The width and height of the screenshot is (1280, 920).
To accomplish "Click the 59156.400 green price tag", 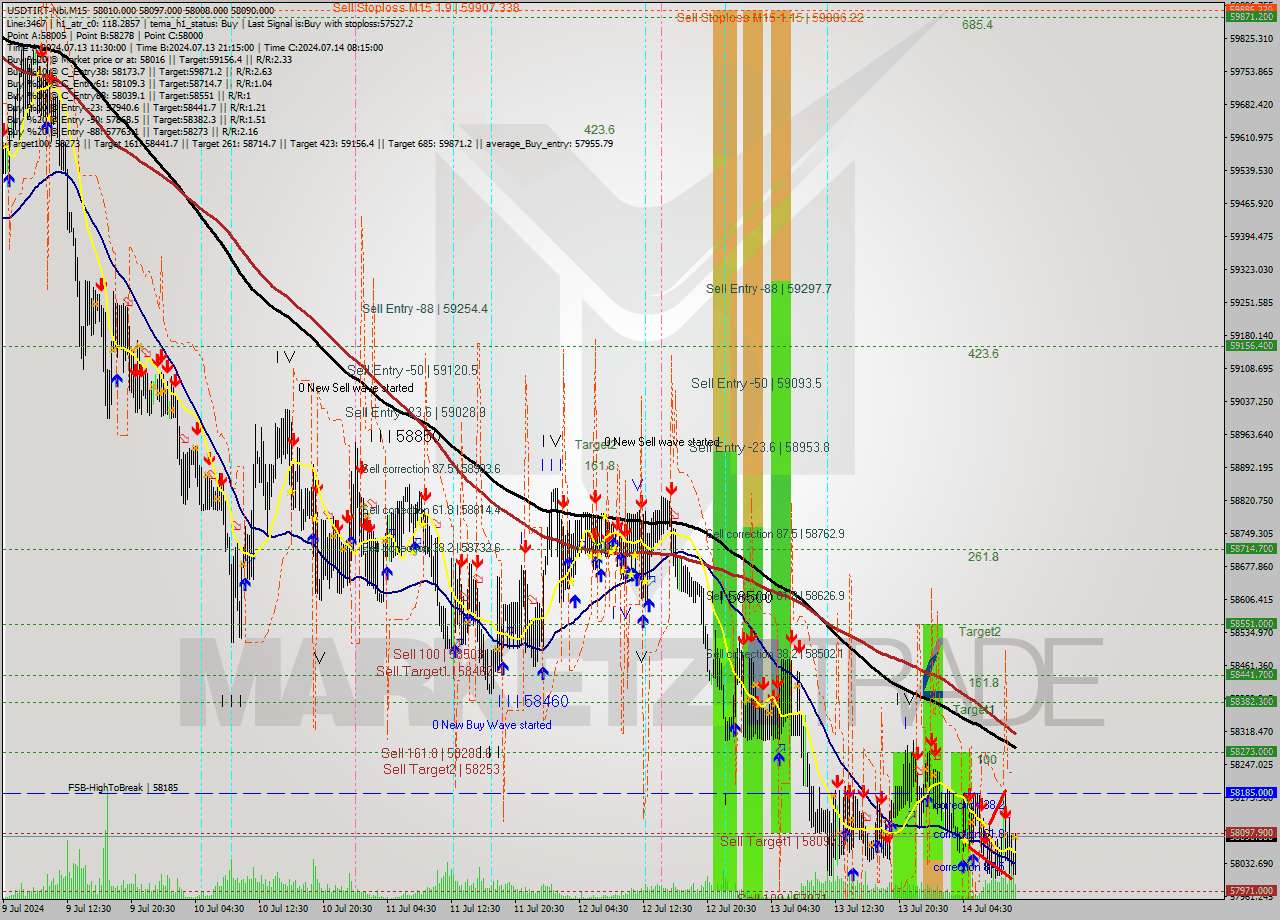I will 1251,345.
